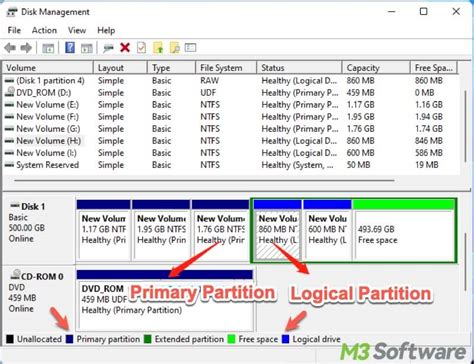Select the DVD_ROM 459 MB UDF block
Image resolution: width=474 pixels, height=364 pixels.
[165, 300]
